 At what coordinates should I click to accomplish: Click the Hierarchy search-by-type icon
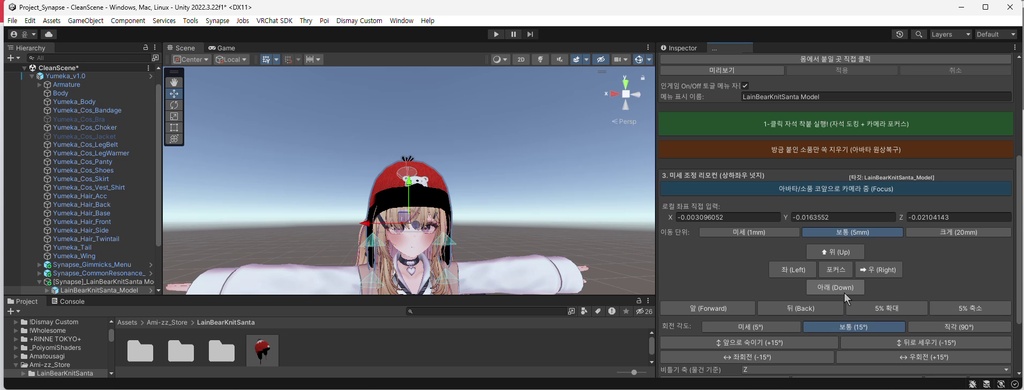tap(155, 58)
